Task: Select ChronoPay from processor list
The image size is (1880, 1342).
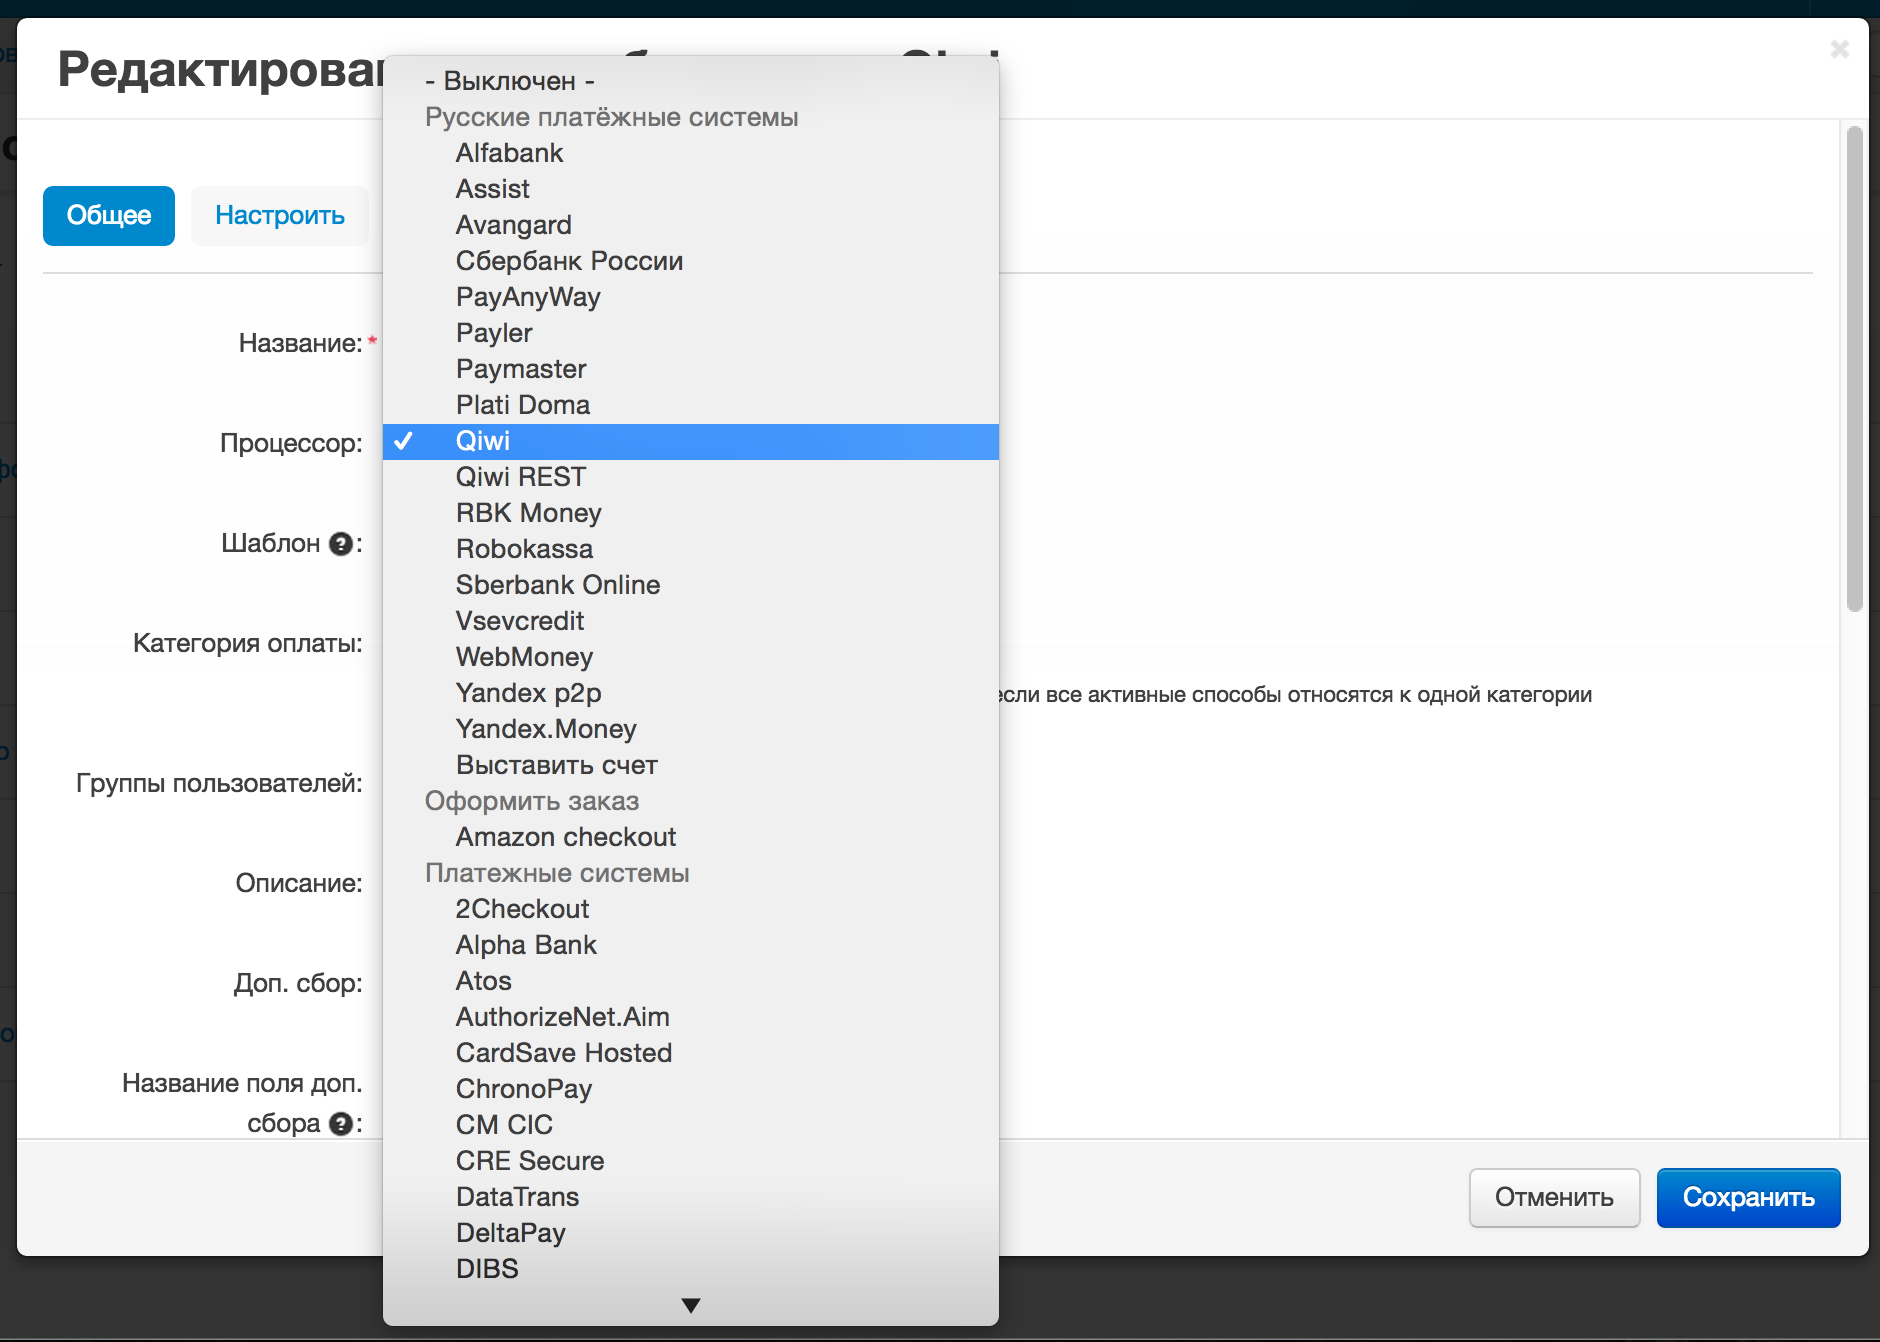Action: tap(524, 1089)
